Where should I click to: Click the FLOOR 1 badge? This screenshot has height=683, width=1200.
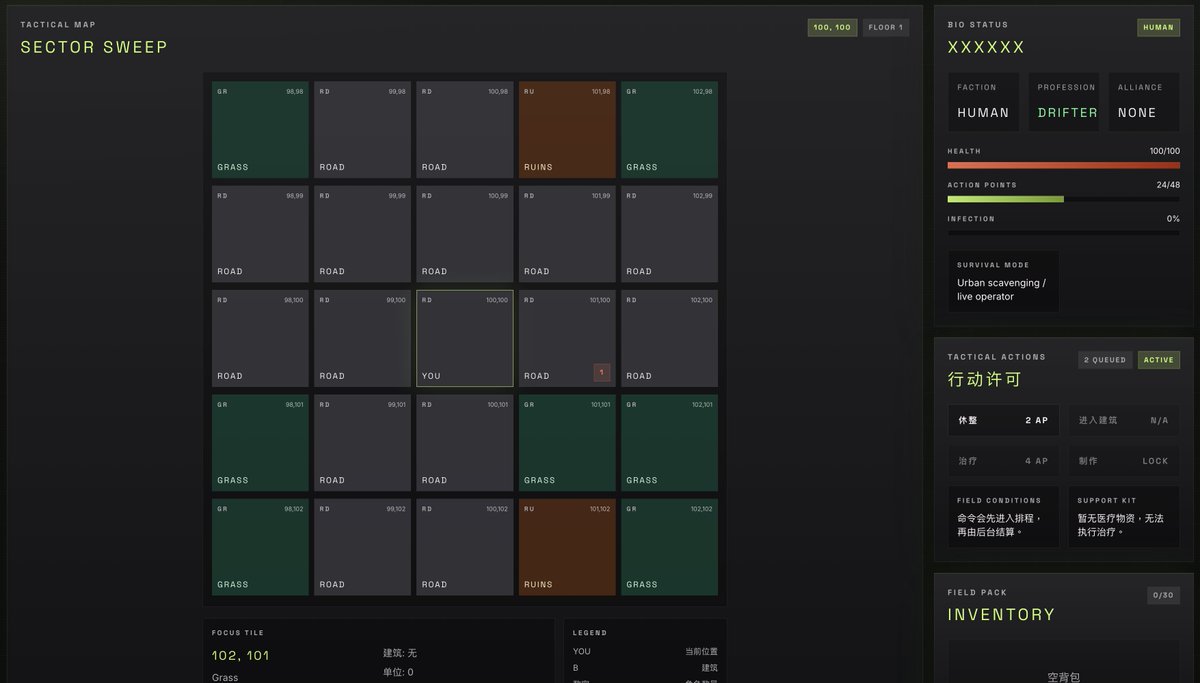point(886,28)
